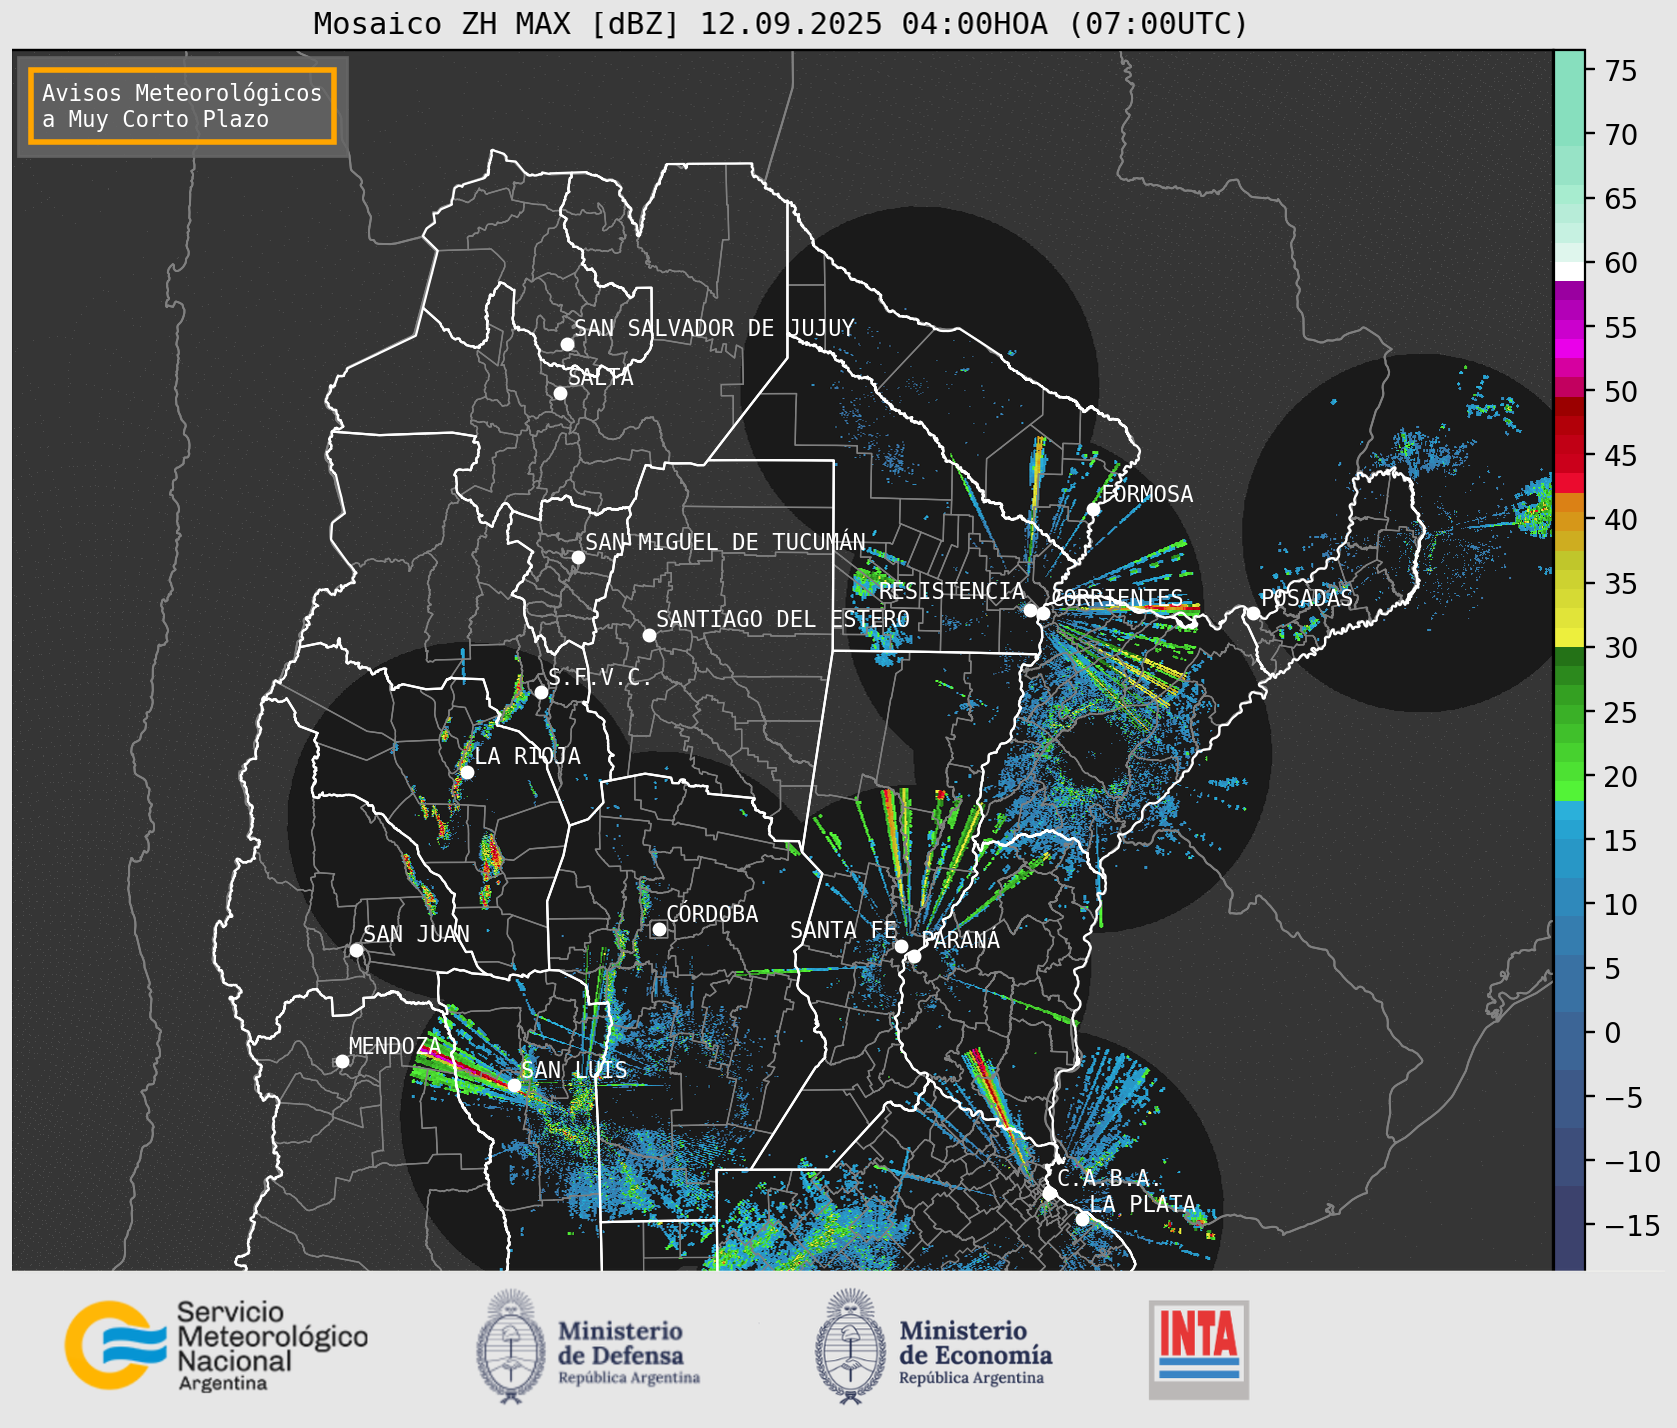Screen dimensions: 1677x1428
Task: Click the San Salvador de Jujuy city marker
Action: [567, 344]
